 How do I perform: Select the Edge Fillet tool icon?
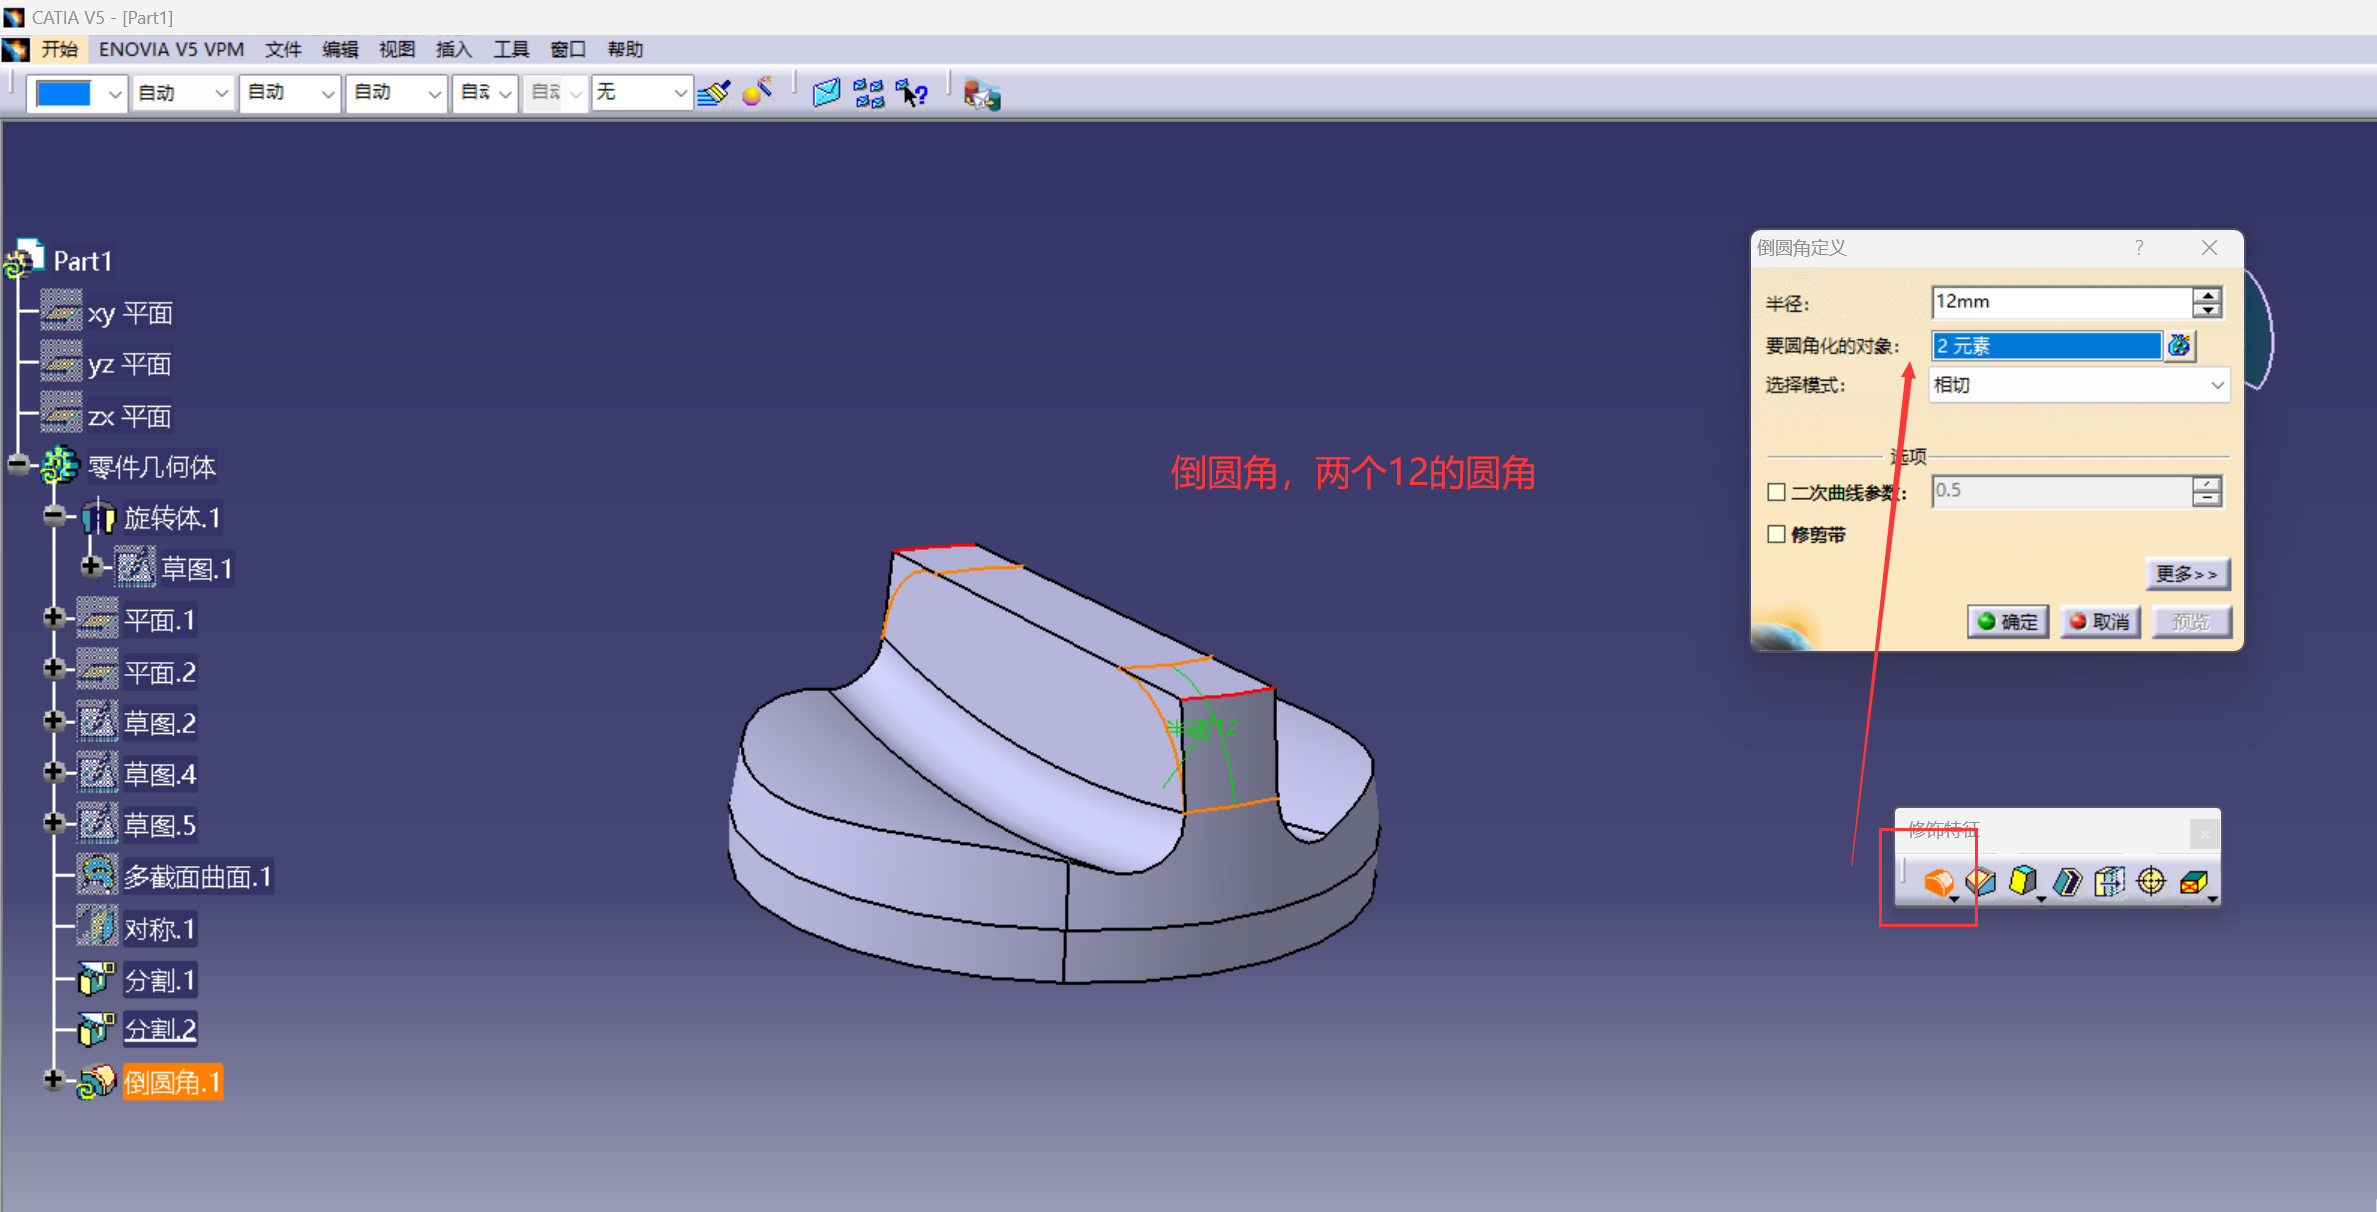1938,882
